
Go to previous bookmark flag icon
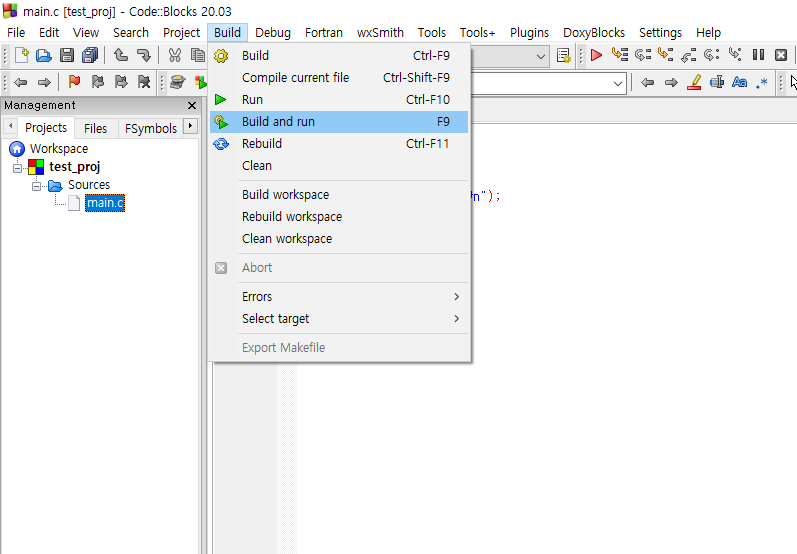coord(98,81)
